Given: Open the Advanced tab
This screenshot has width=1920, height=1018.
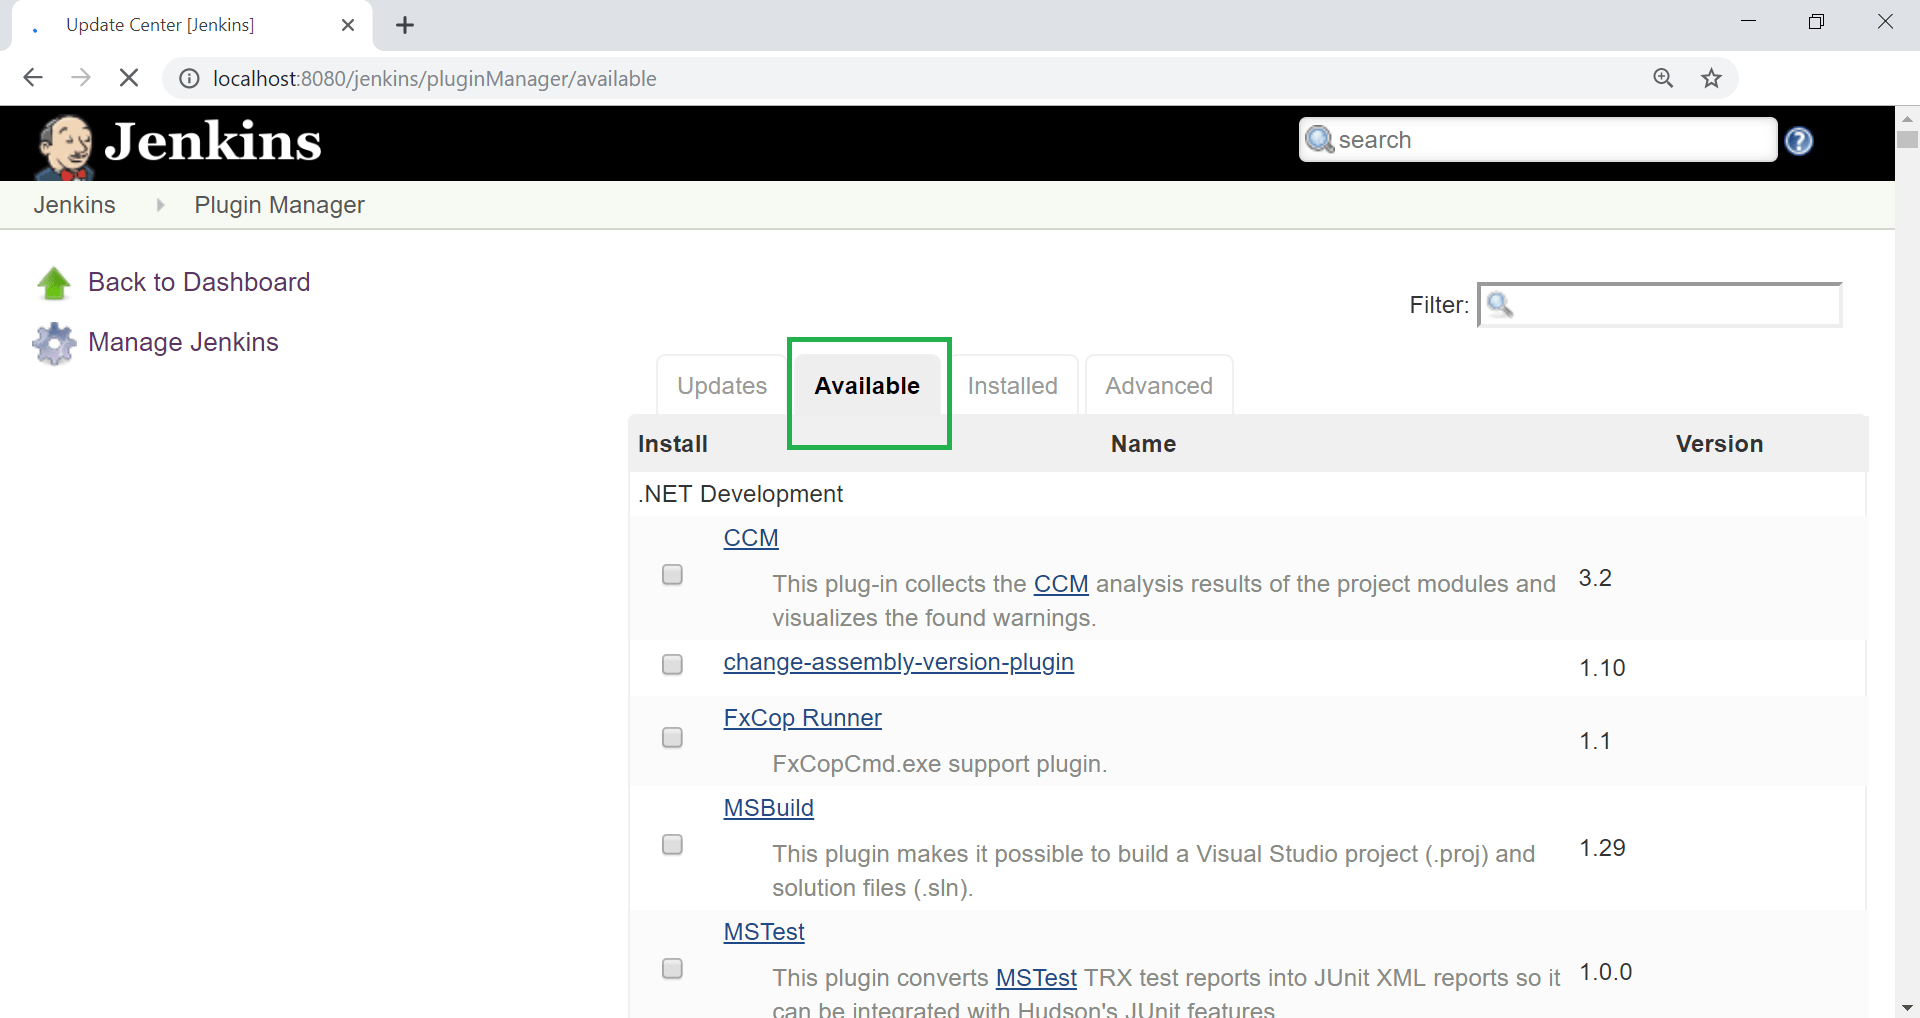Looking at the screenshot, I should click(1159, 385).
